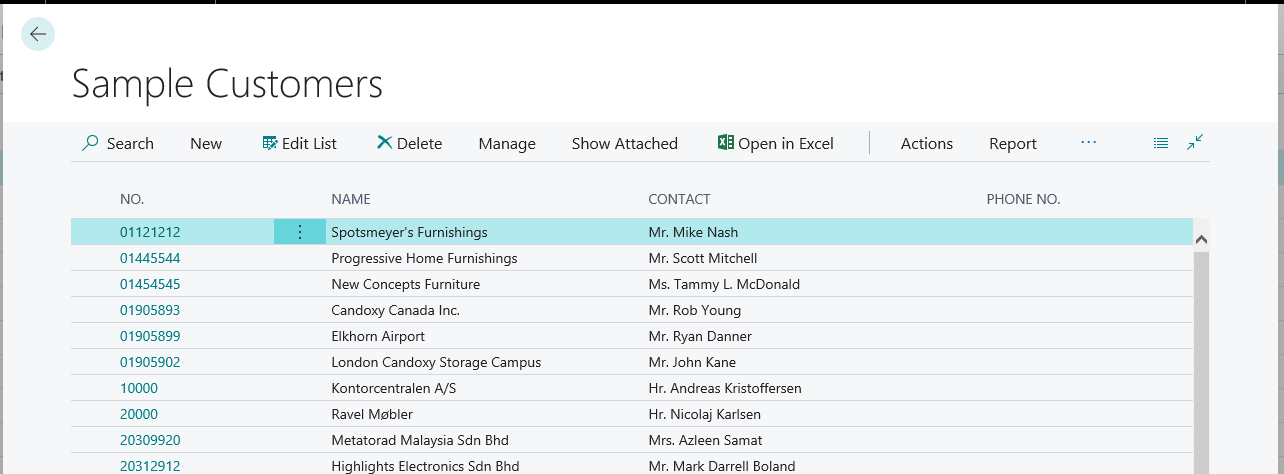Show more options ellipsis in toolbar
This screenshot has height=474, width=1284.
pos(1089,143)
